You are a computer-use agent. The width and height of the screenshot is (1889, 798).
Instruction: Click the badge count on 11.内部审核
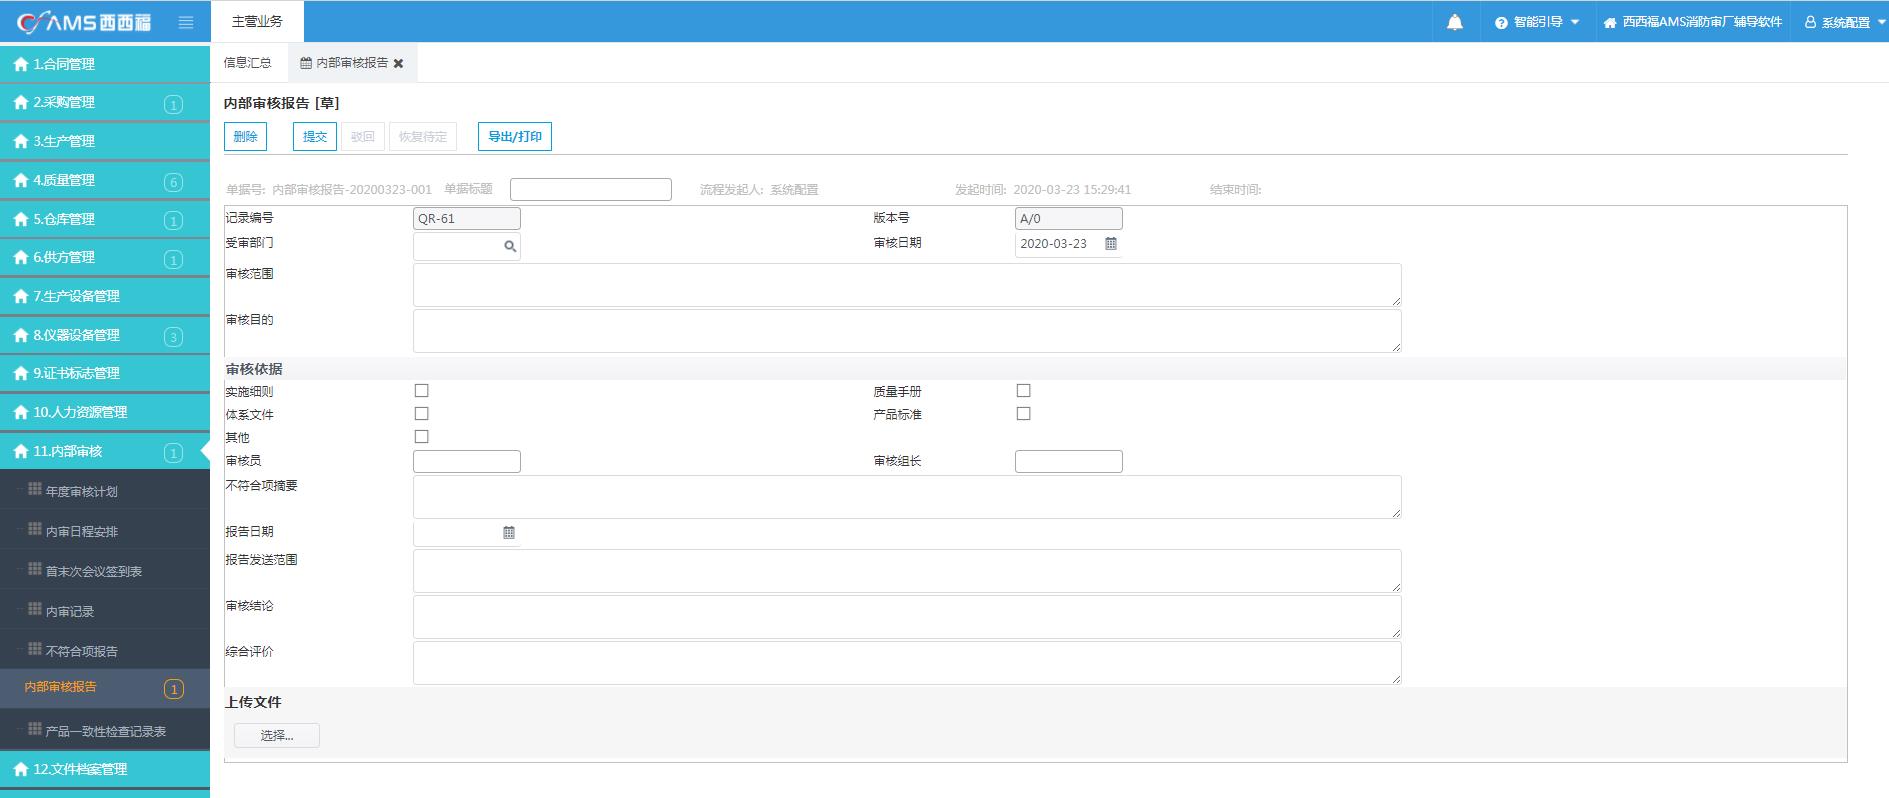173,453
